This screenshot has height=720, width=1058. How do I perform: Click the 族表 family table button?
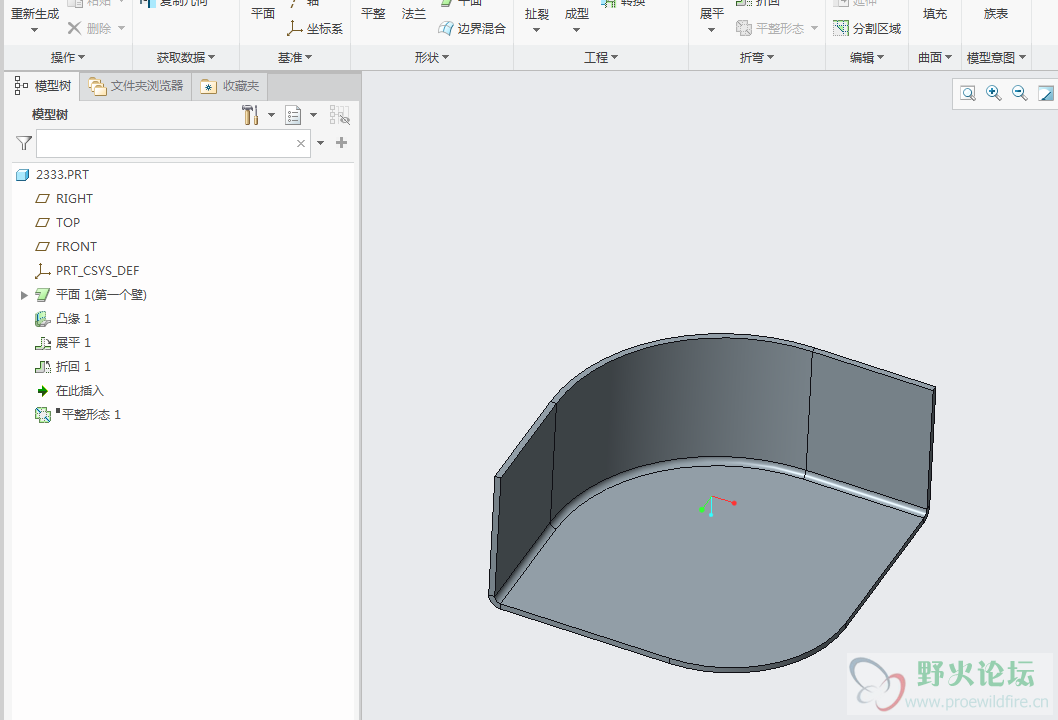coord(995,13)
